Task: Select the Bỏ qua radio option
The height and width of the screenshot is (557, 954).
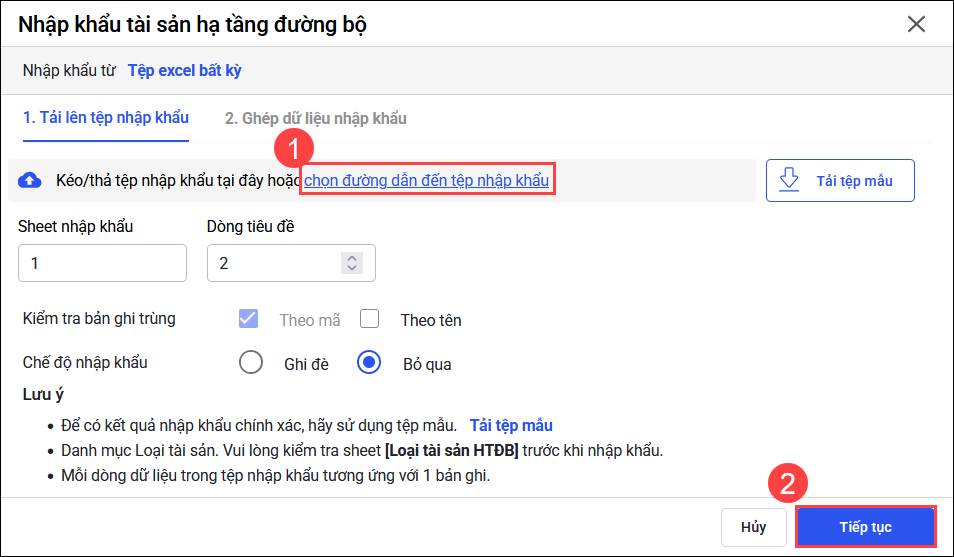Action: pos(369,362)
